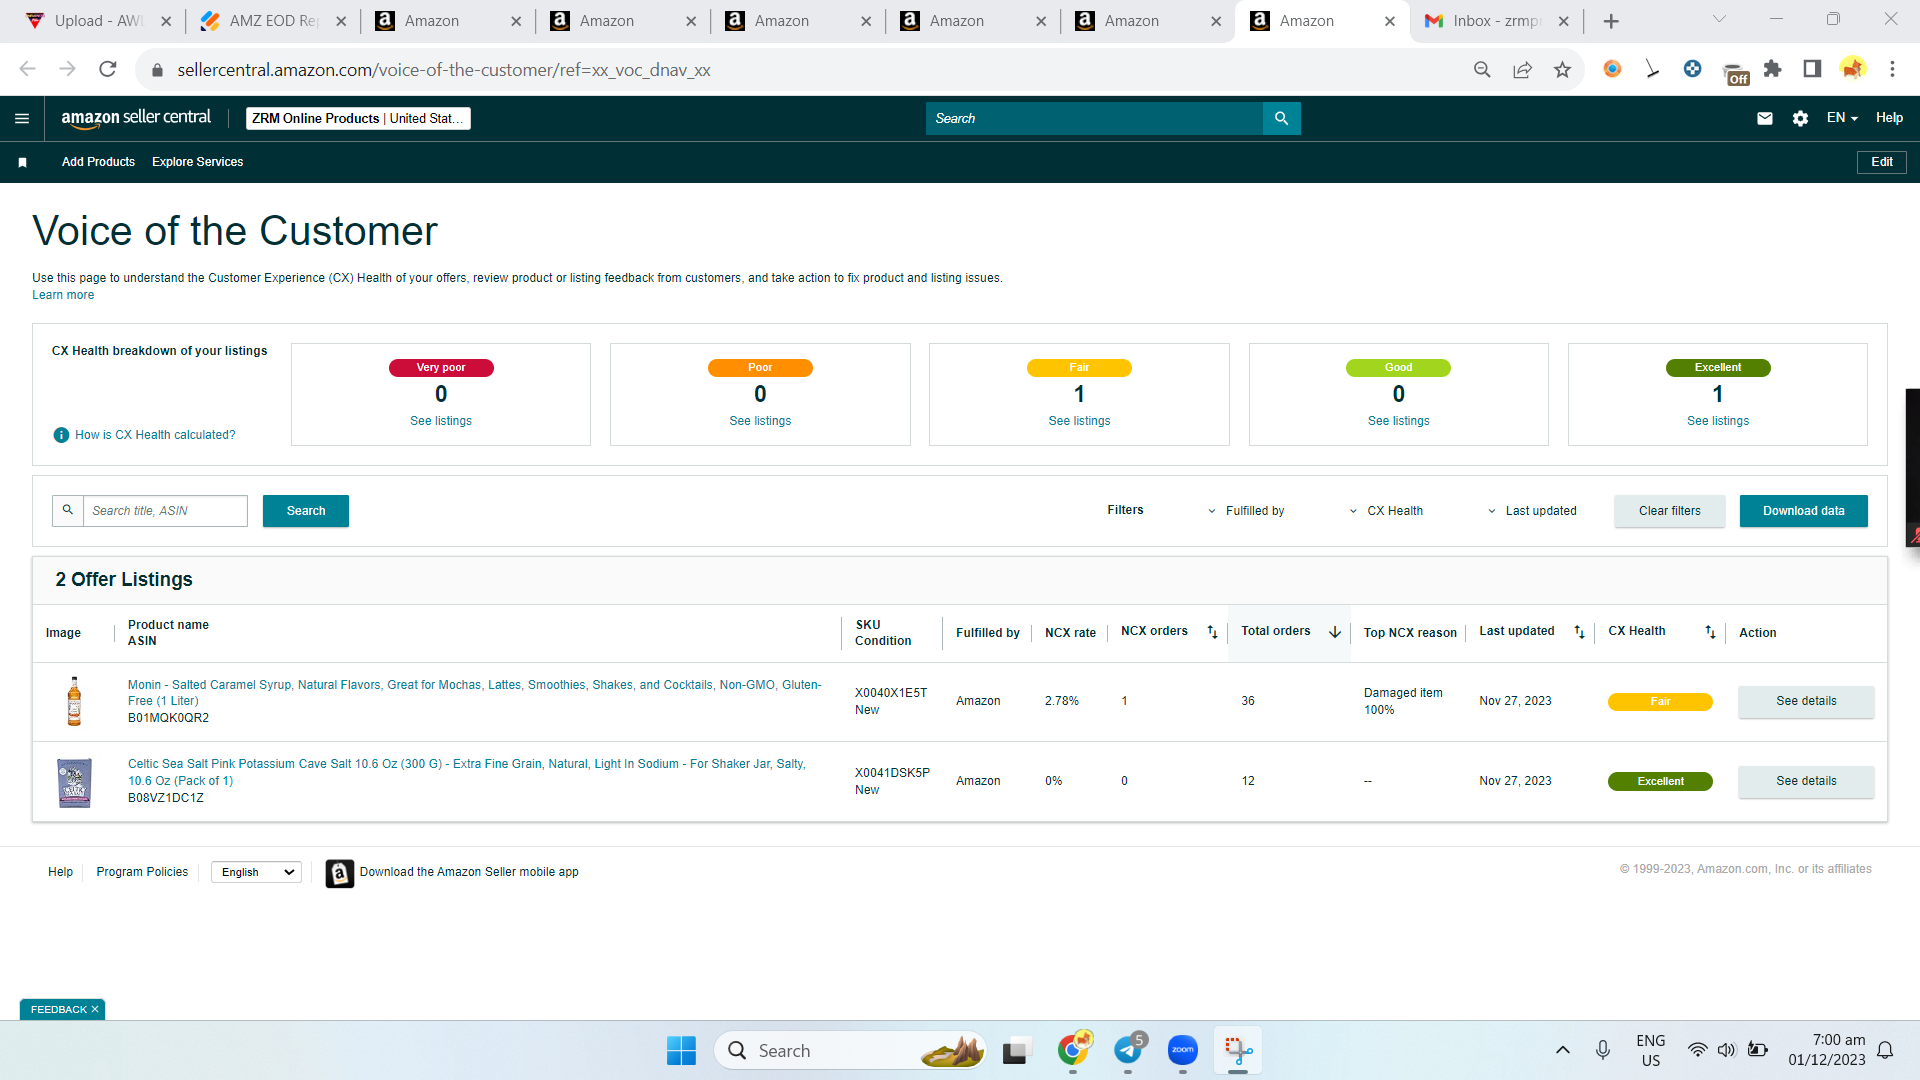Sort by Total orders down arrow
The height and width of the screenshot is (1080, 1920).
[1335, 632]
